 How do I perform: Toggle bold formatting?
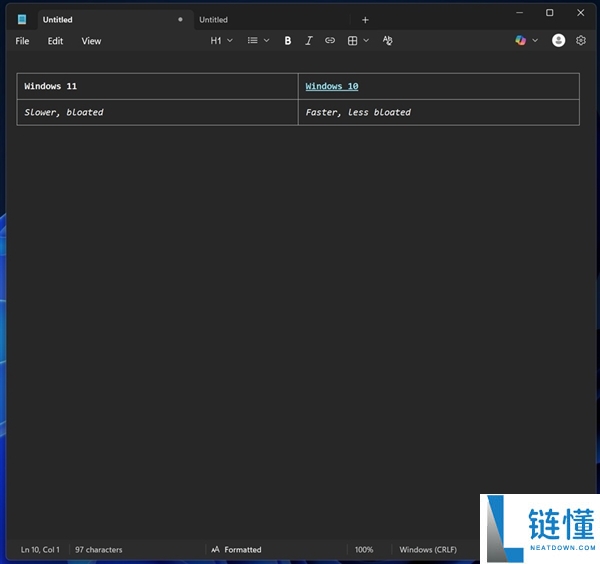288,41
